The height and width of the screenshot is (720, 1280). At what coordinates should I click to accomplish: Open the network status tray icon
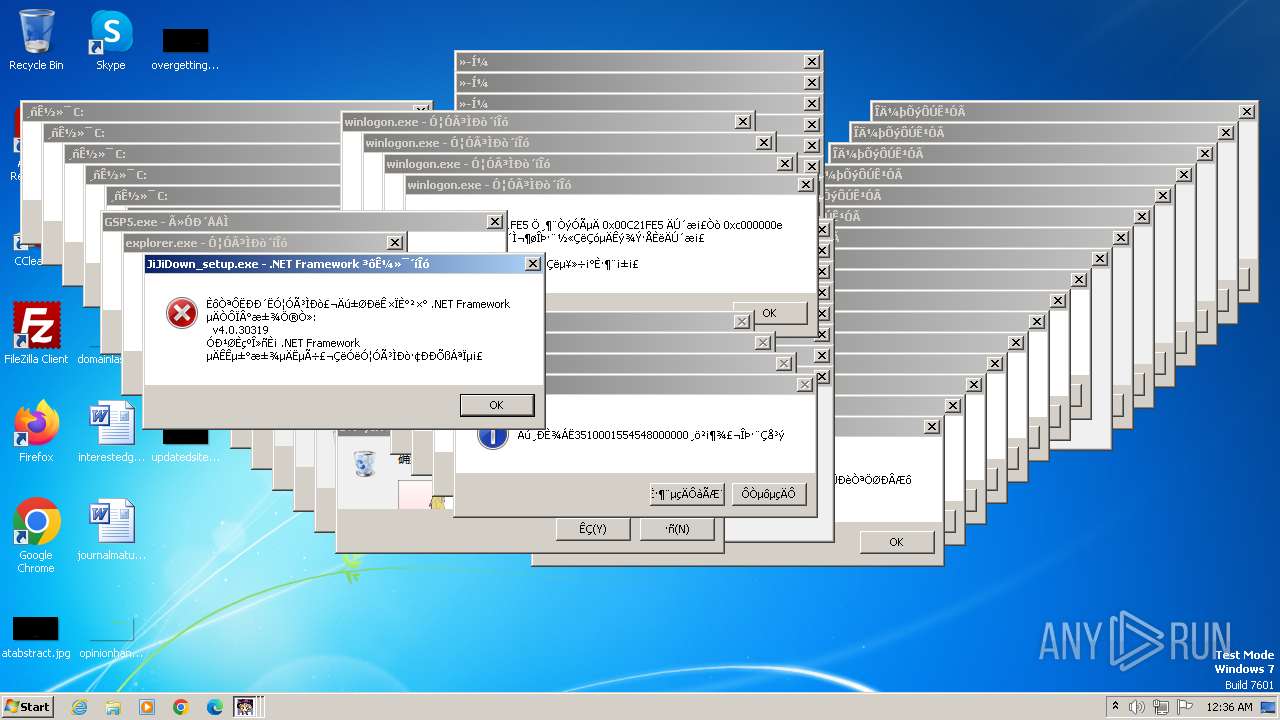[x=1162, y=707]
